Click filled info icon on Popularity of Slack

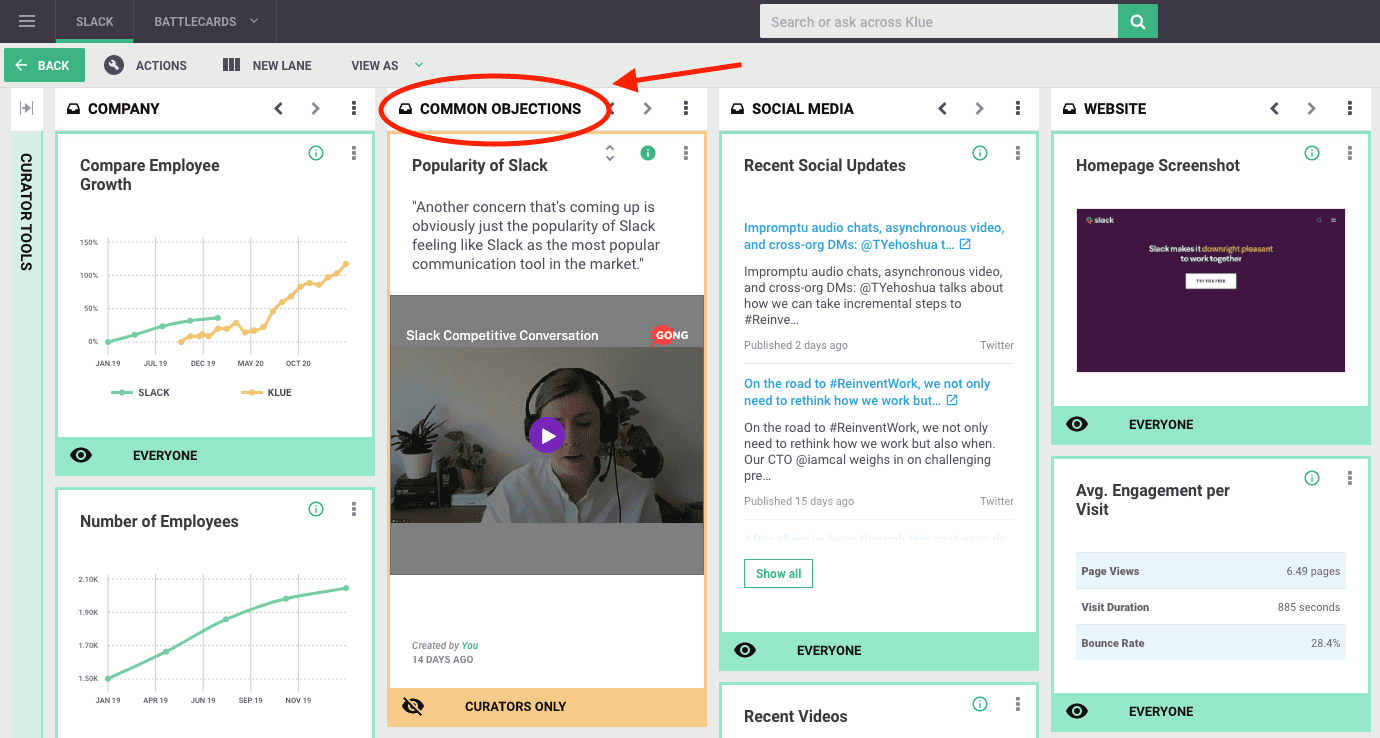tap(648, 153)
